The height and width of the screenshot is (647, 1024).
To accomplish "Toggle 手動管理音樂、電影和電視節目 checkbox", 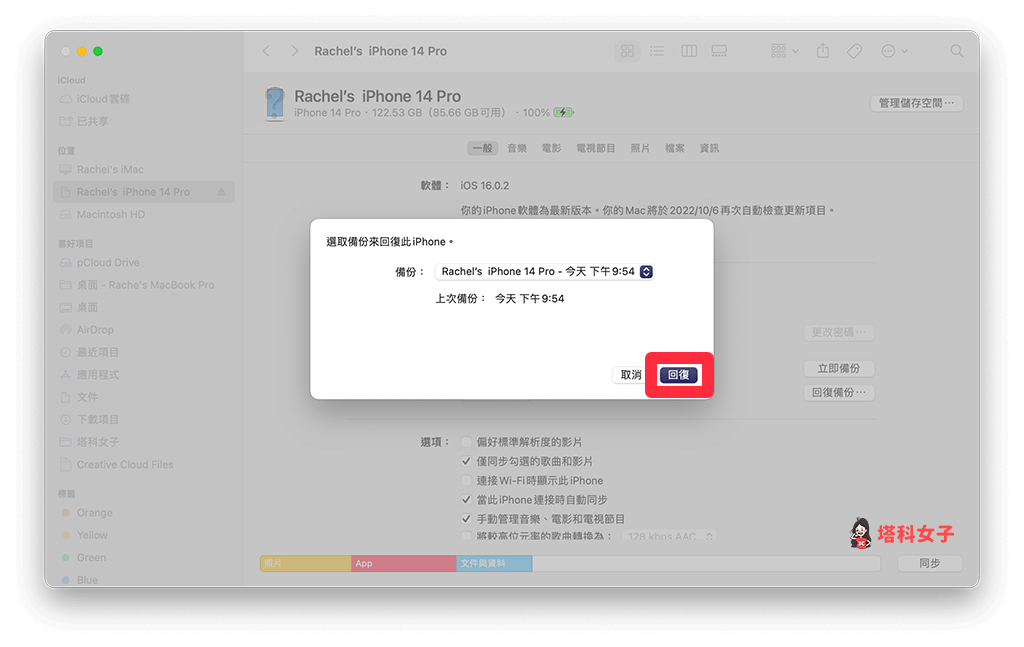I will [x=466, y=519].
